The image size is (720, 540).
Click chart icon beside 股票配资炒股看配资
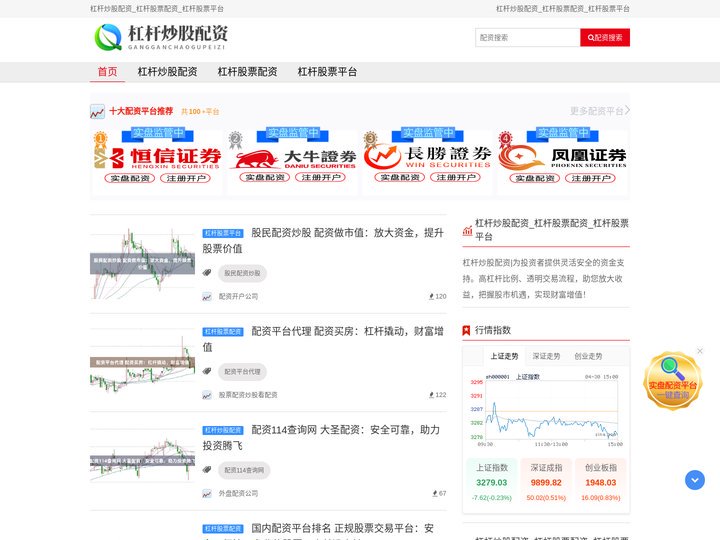(207, 395)
